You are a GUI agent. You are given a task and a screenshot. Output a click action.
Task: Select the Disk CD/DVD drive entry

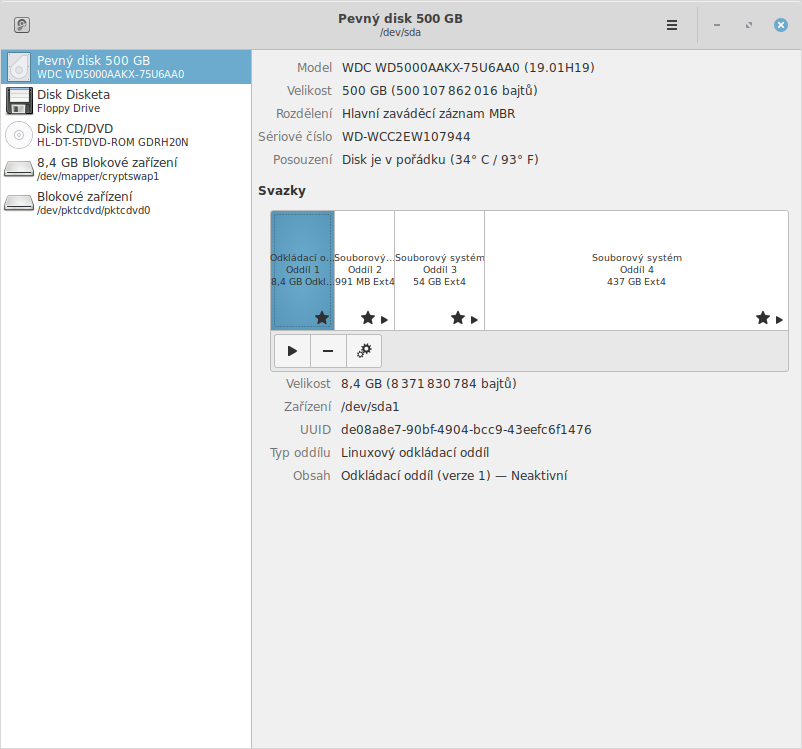[125, 135]
